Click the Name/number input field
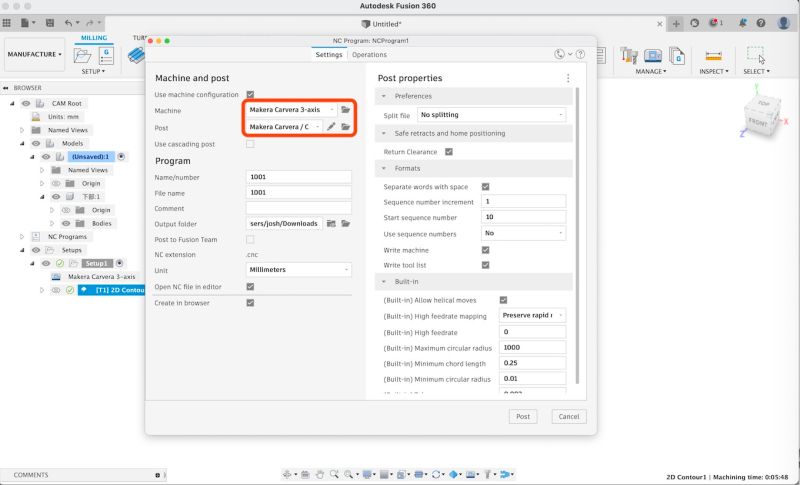The height and width of the screenshot is (485, 800). coord(298,177)
